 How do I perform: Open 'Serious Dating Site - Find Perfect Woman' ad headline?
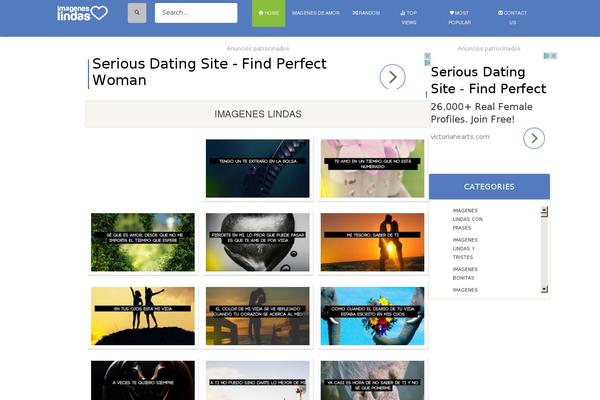click(209, 72)
